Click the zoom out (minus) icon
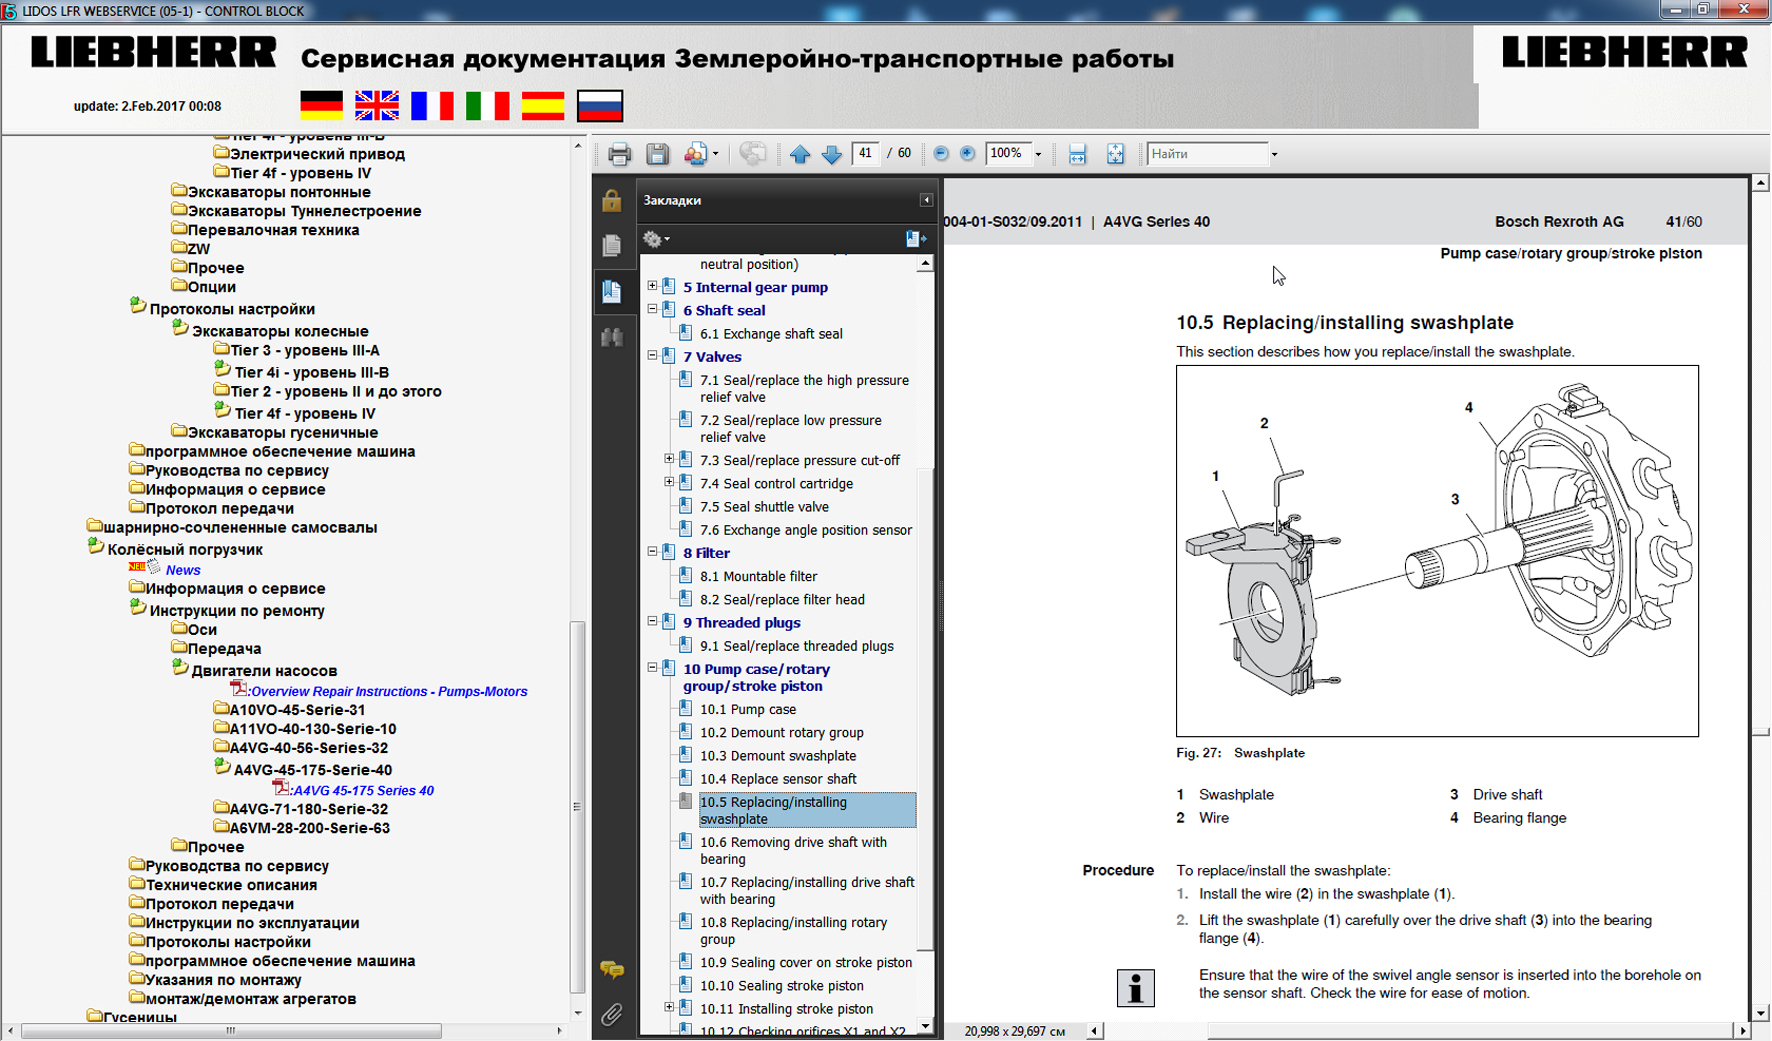This screenshot has width=1772, height=1041. coord(941,154)
